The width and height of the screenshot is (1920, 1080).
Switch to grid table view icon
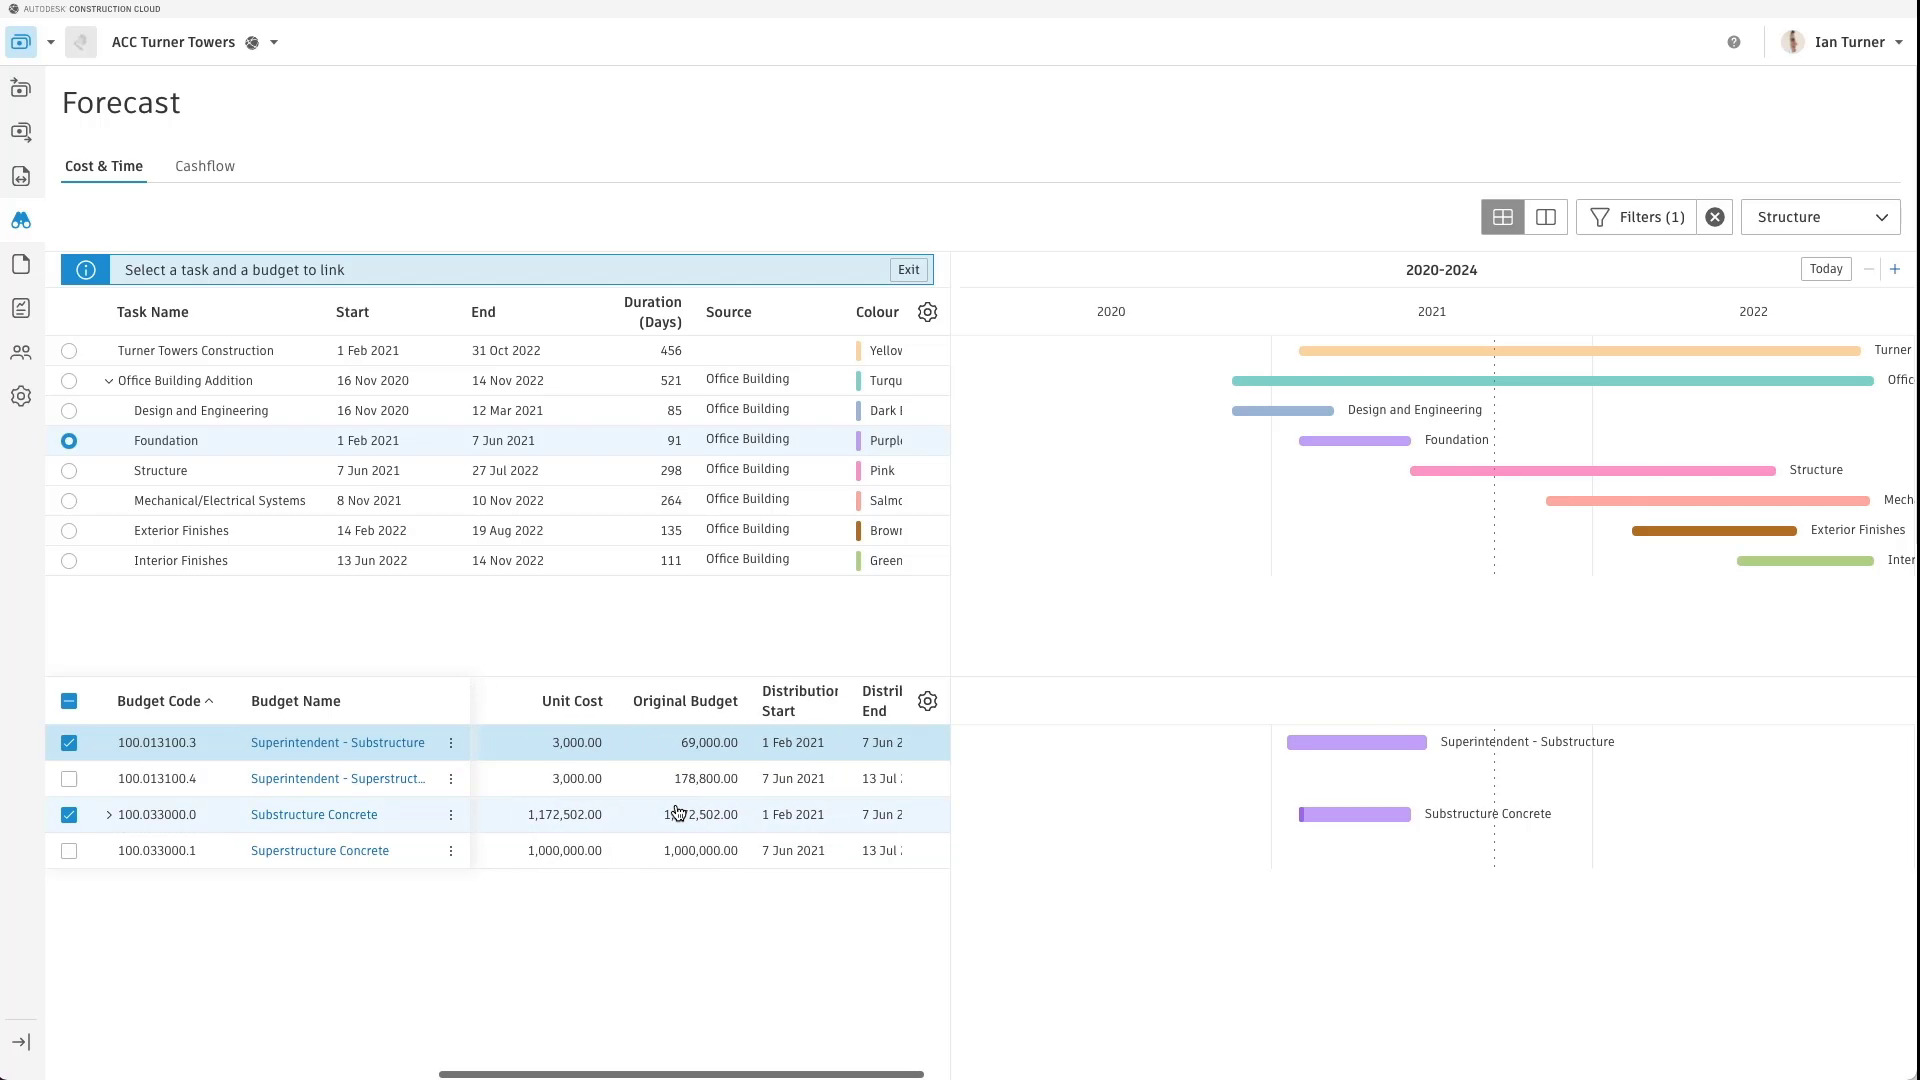(x=1502, y=217)
